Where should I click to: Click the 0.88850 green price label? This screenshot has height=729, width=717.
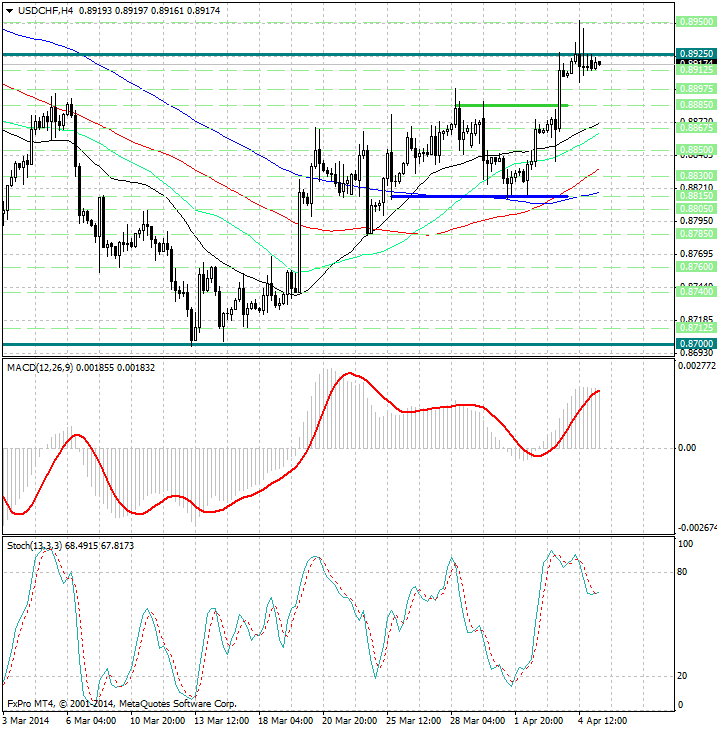pyautogui.click(x=694, y=104)
